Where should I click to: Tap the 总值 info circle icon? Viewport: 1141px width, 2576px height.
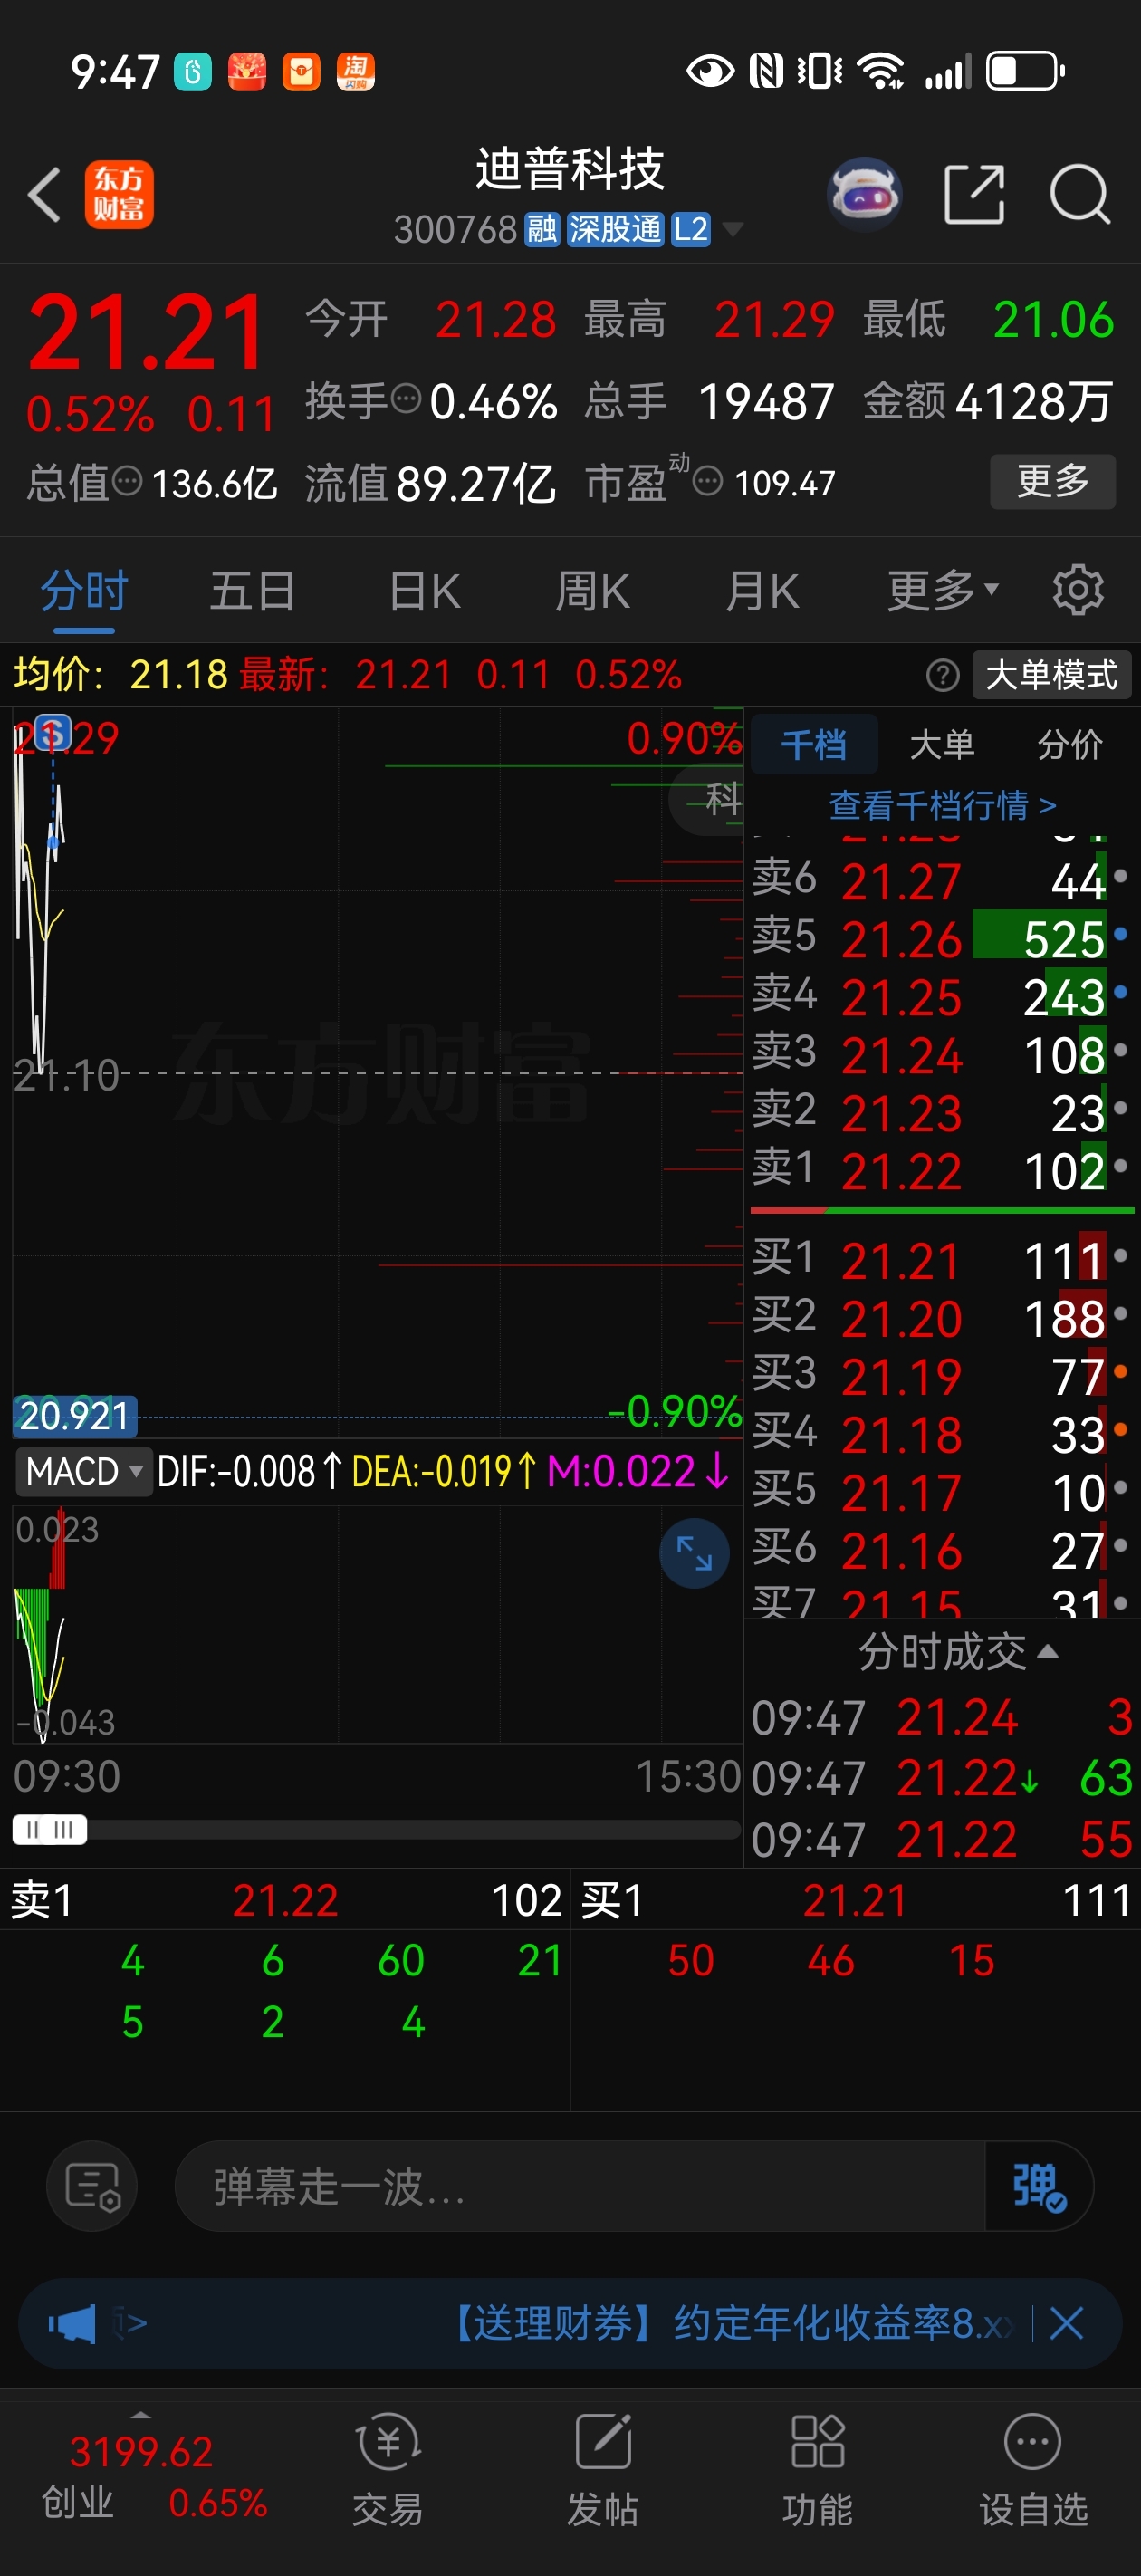pos(127,481)
